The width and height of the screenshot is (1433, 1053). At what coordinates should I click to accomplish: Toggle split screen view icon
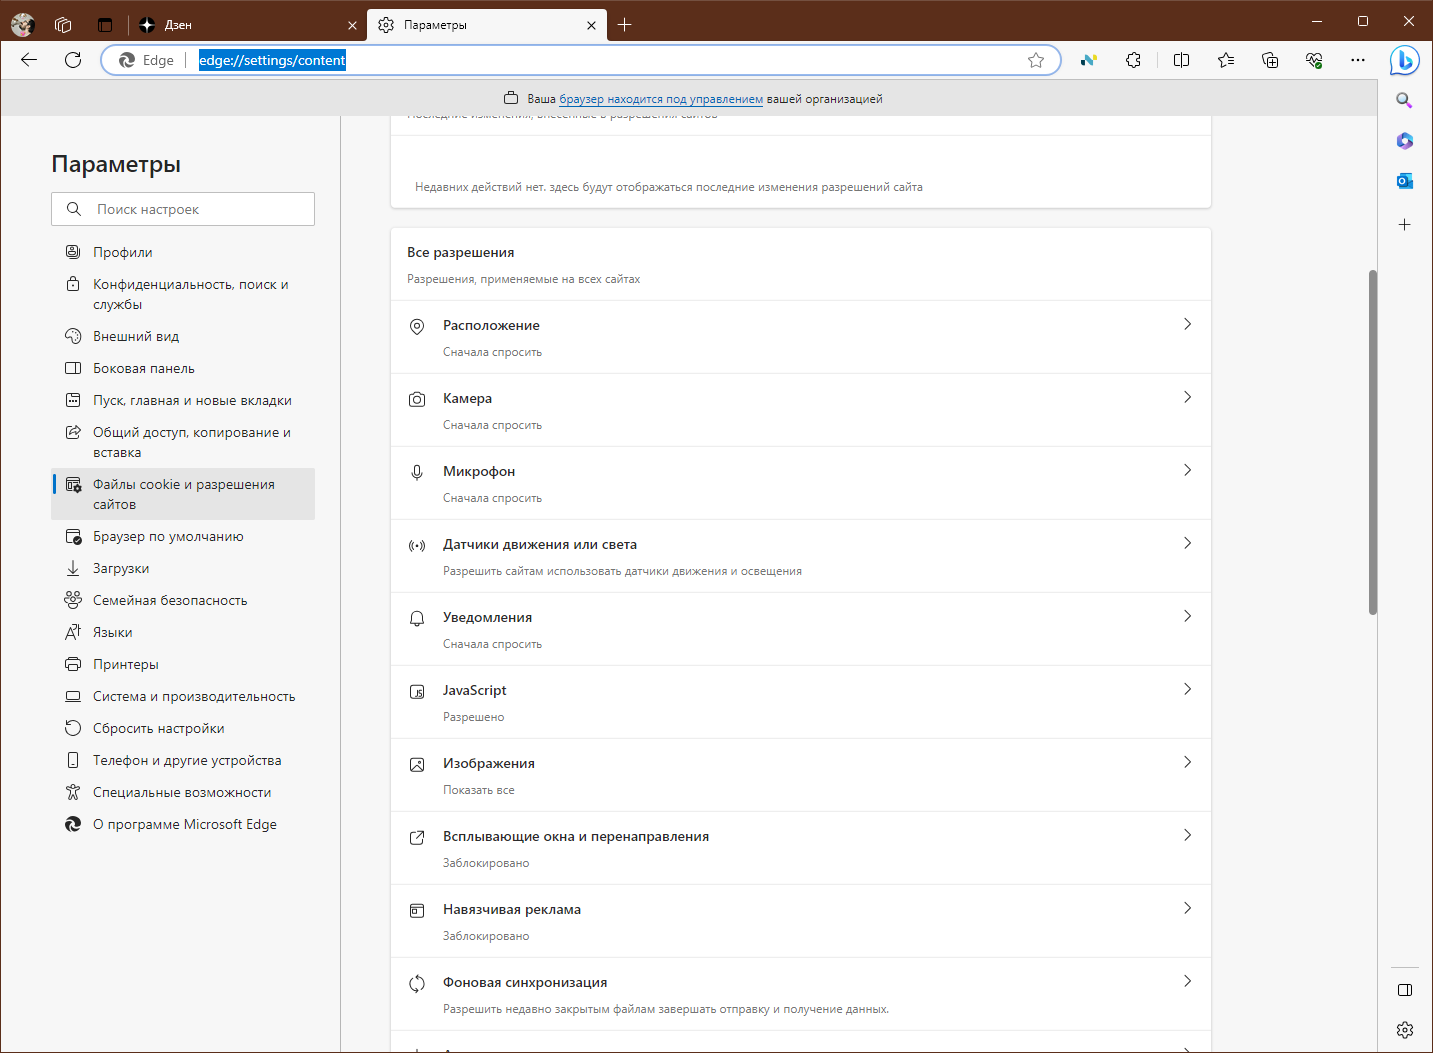point(1181,60)
